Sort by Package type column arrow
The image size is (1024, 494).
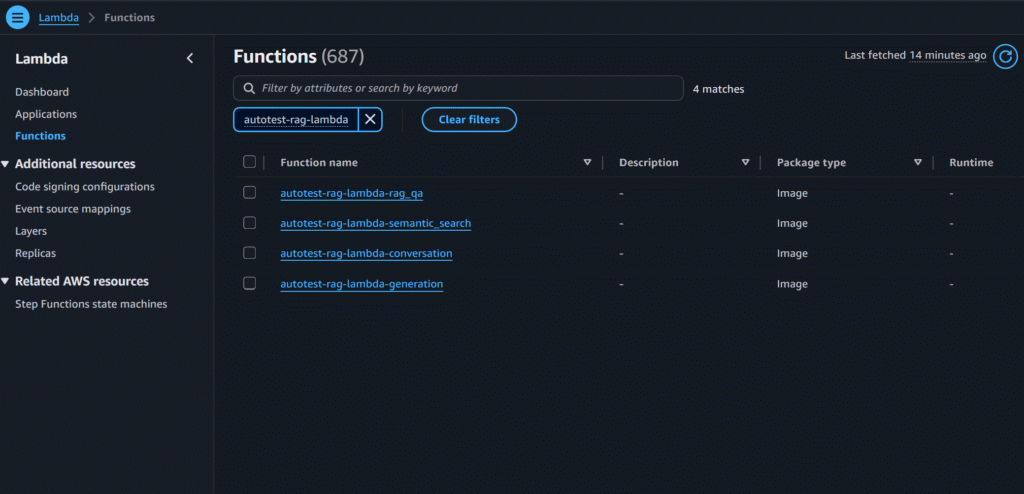(x=917, y=162)
